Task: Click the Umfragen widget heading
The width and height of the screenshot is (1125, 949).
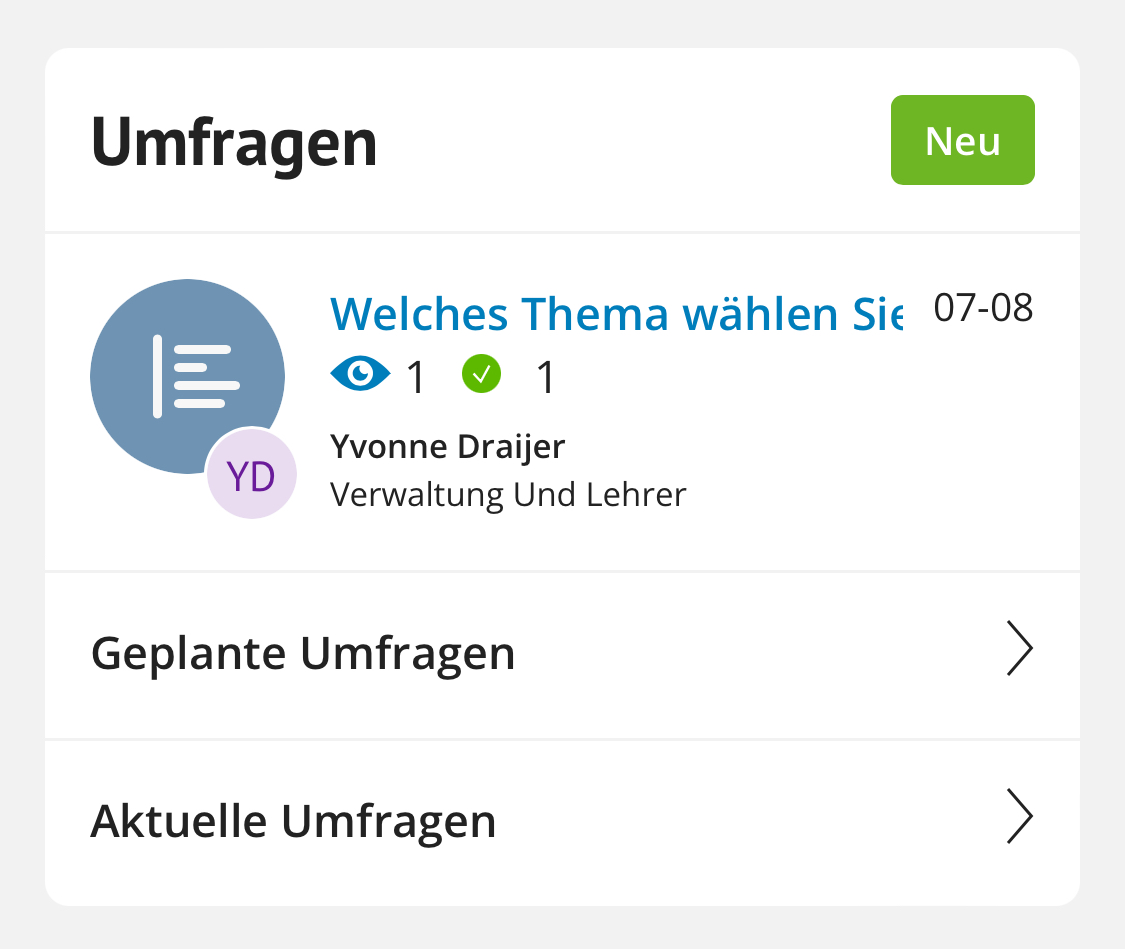Action: (234, 143)
